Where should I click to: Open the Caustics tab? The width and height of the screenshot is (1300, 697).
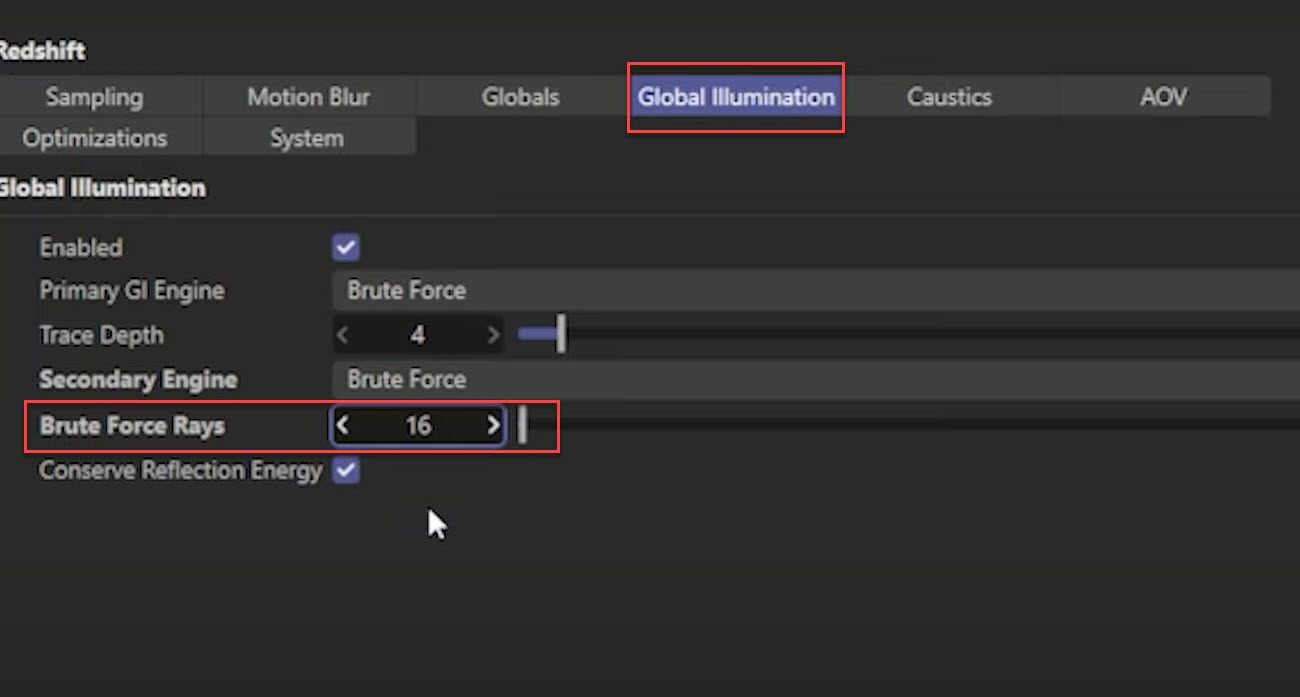[949, 97]
